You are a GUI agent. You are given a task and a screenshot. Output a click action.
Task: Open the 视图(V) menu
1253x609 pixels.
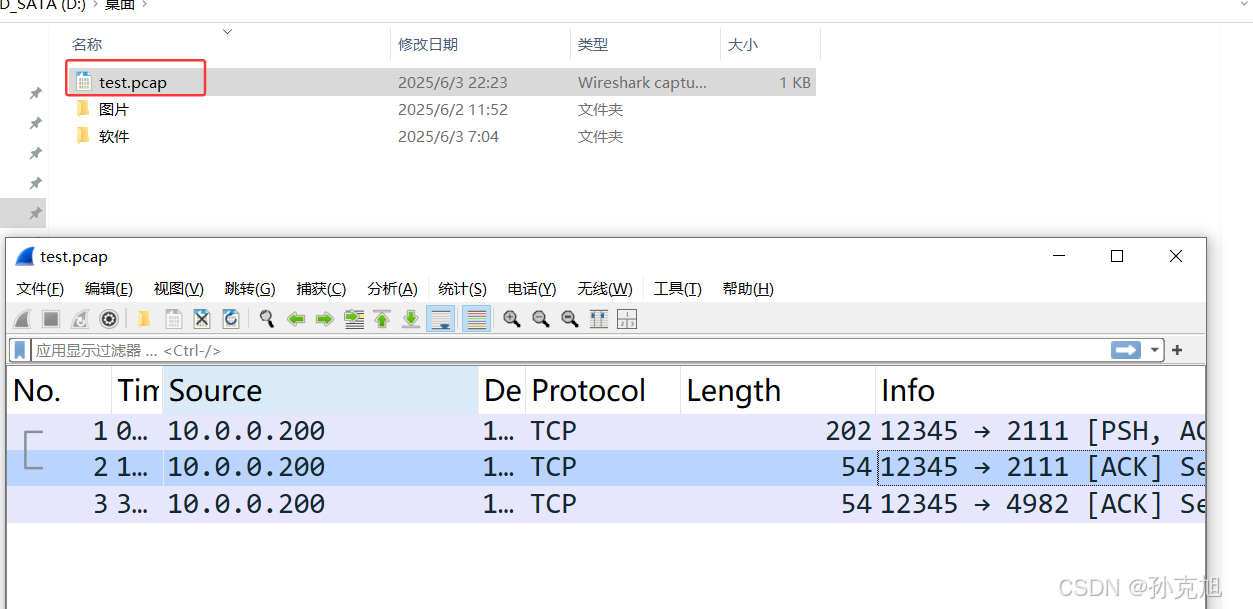(x=179, y=289)
